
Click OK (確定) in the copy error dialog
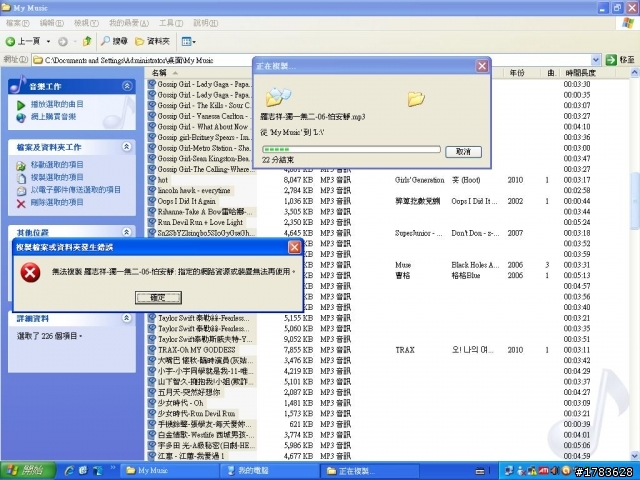coord(158,298)
